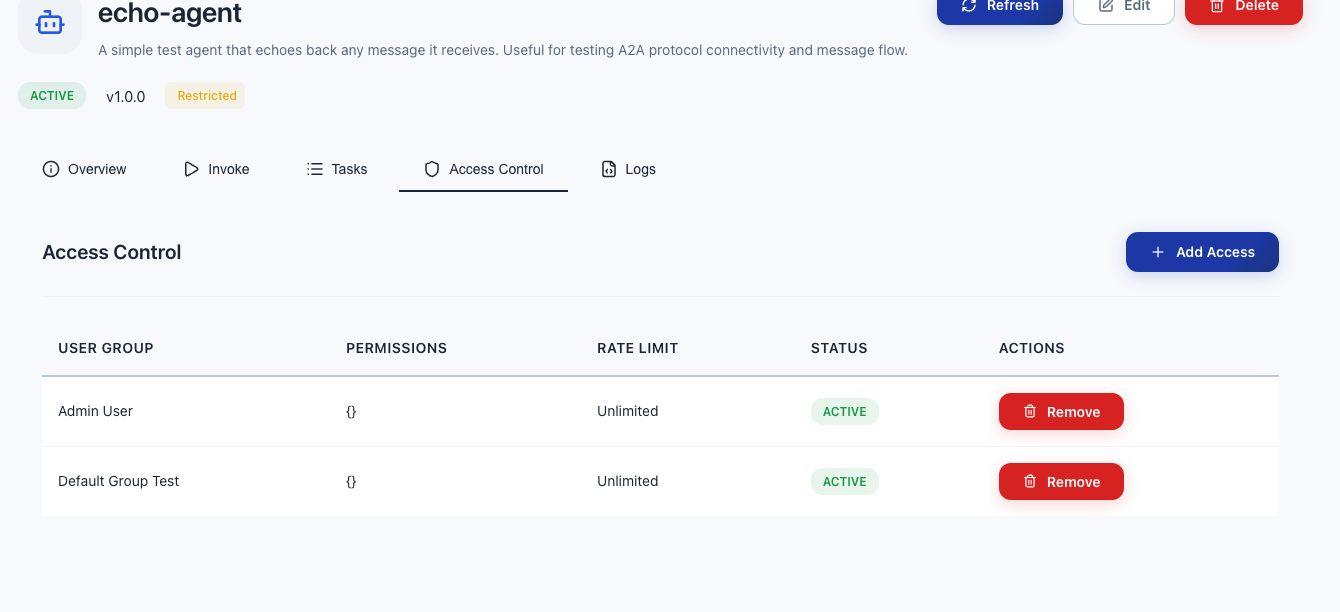Click the plus icon on Add Access
The height and width of the screenshot is (612, 1340).
pos(1158,252)
